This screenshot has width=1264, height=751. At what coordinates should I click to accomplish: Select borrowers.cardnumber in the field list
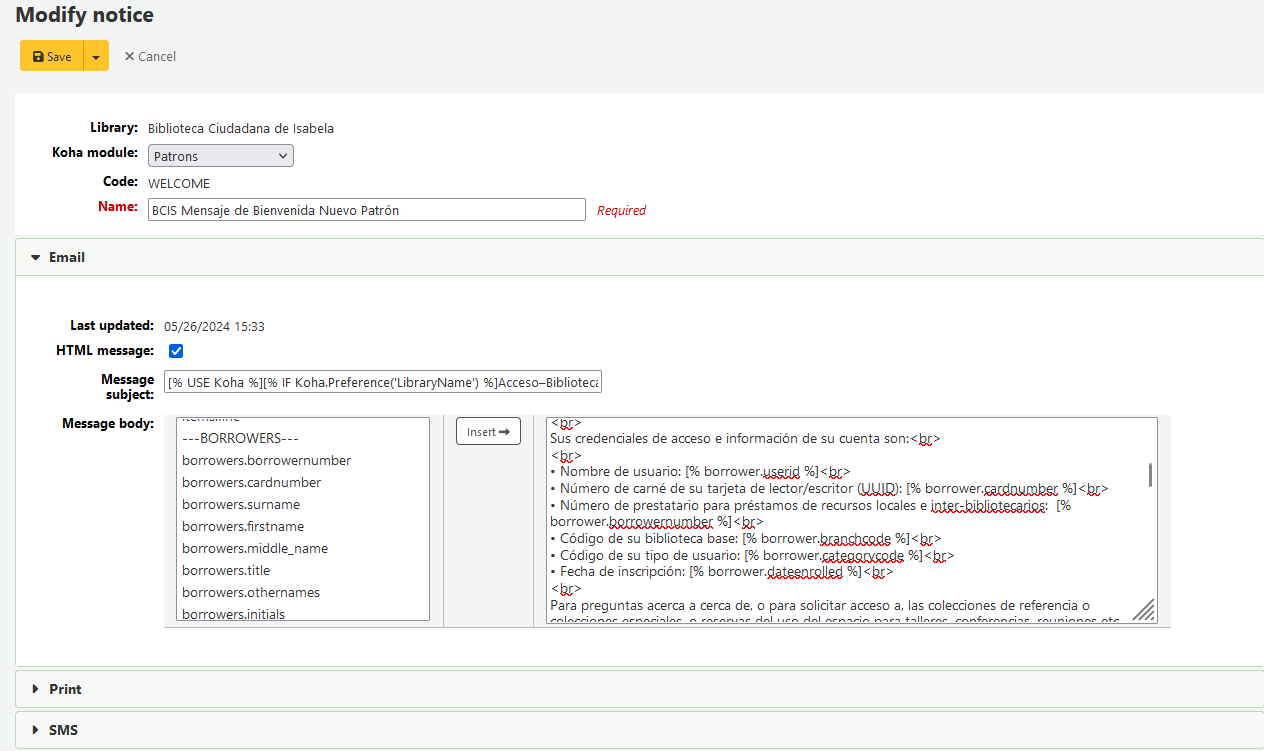point(251,482)
